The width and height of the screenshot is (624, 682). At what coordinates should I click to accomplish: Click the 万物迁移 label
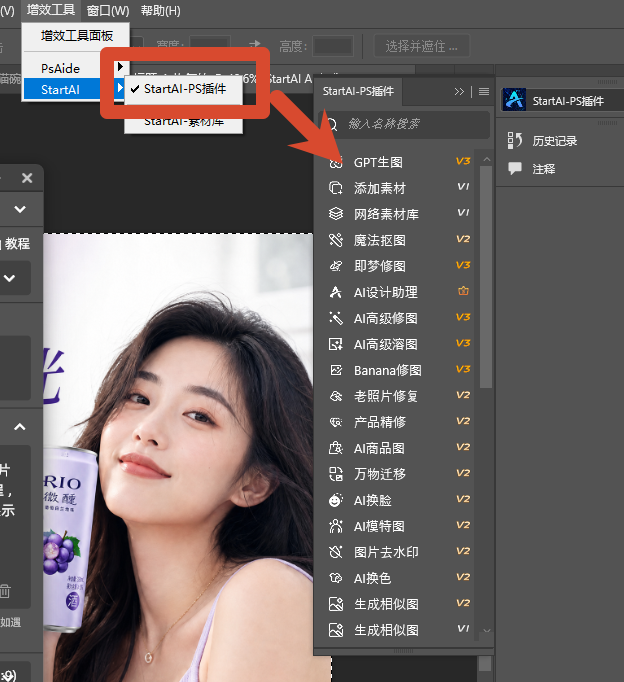click(x=380, y=474)
